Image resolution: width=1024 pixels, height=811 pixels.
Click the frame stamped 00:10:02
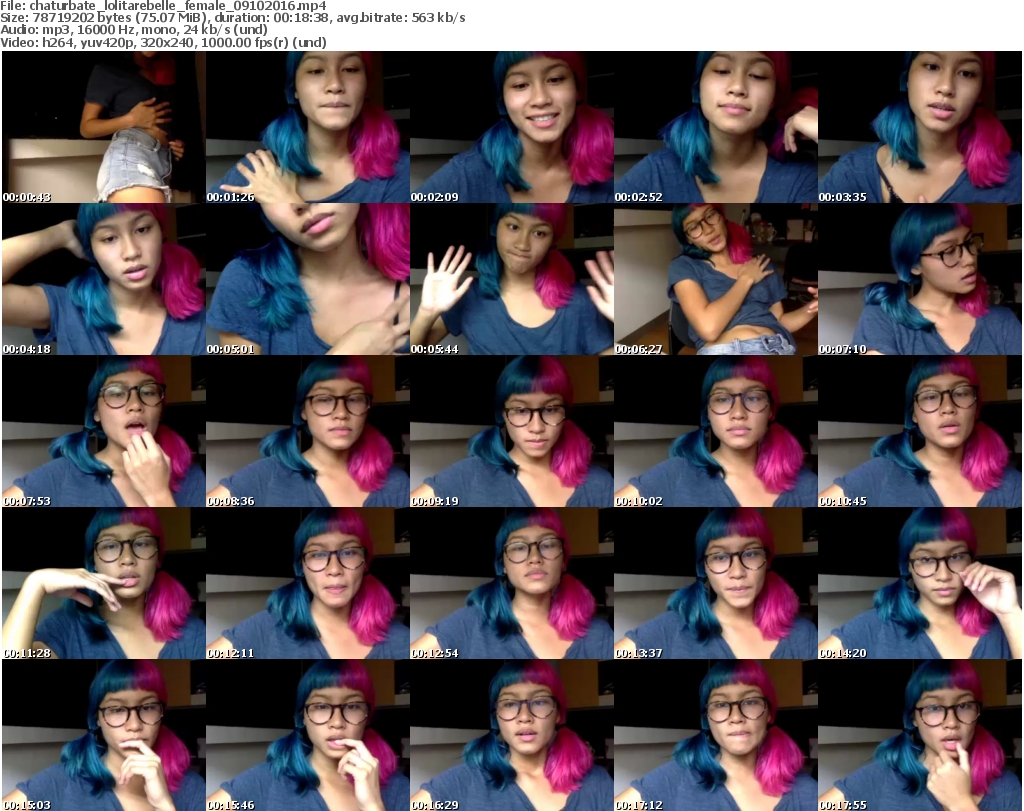tap(716, 431)
